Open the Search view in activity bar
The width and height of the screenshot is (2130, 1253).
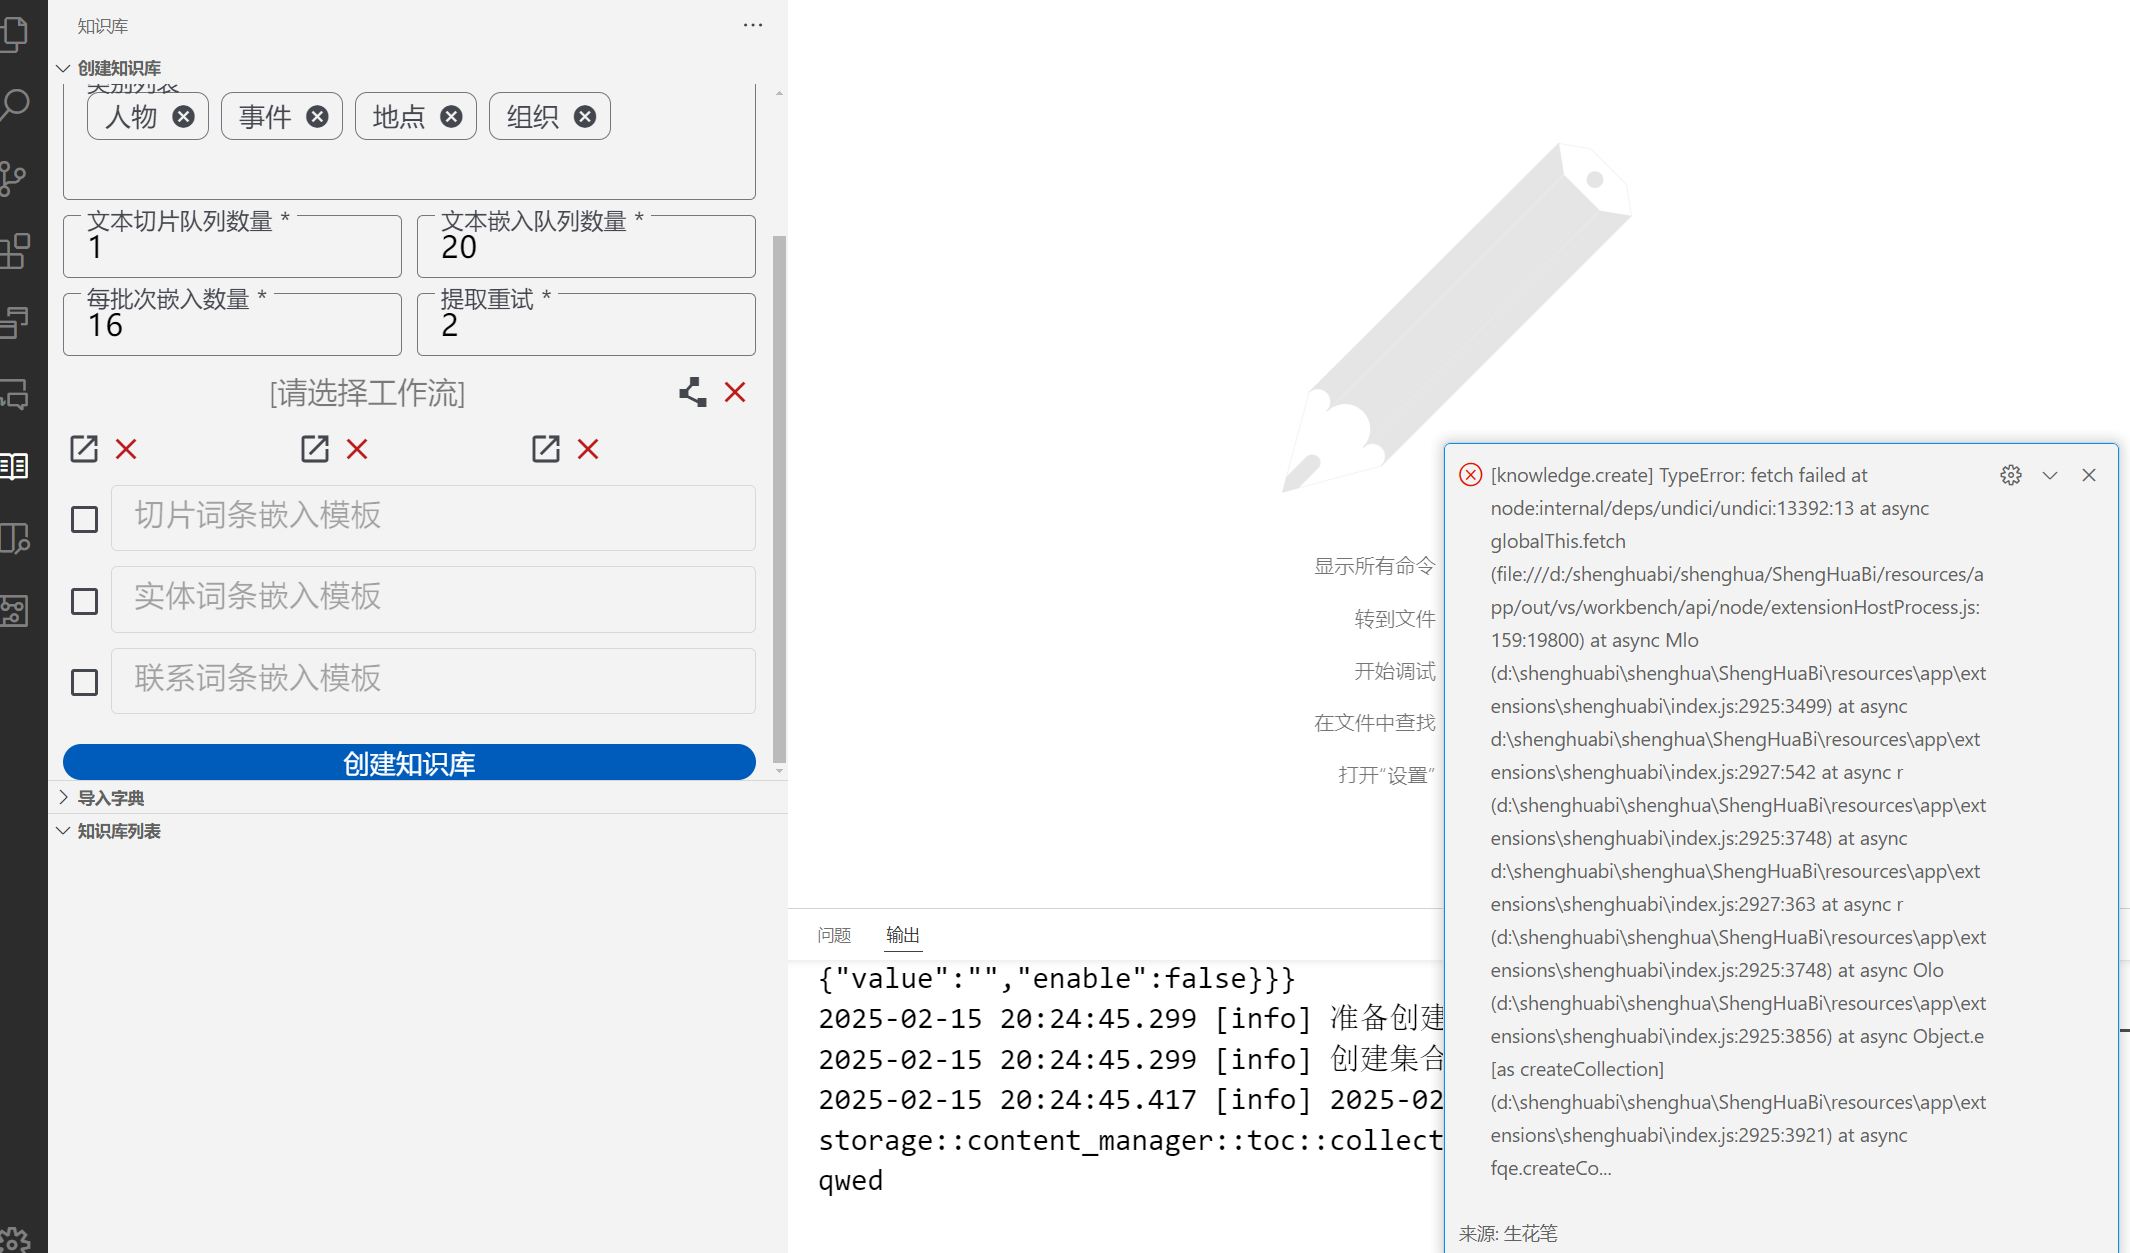tap(15, 105)
